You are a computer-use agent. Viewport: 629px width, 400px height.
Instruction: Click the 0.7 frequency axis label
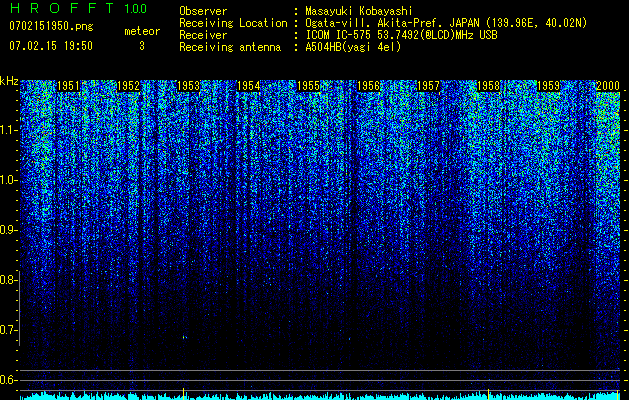coord(8,330)
